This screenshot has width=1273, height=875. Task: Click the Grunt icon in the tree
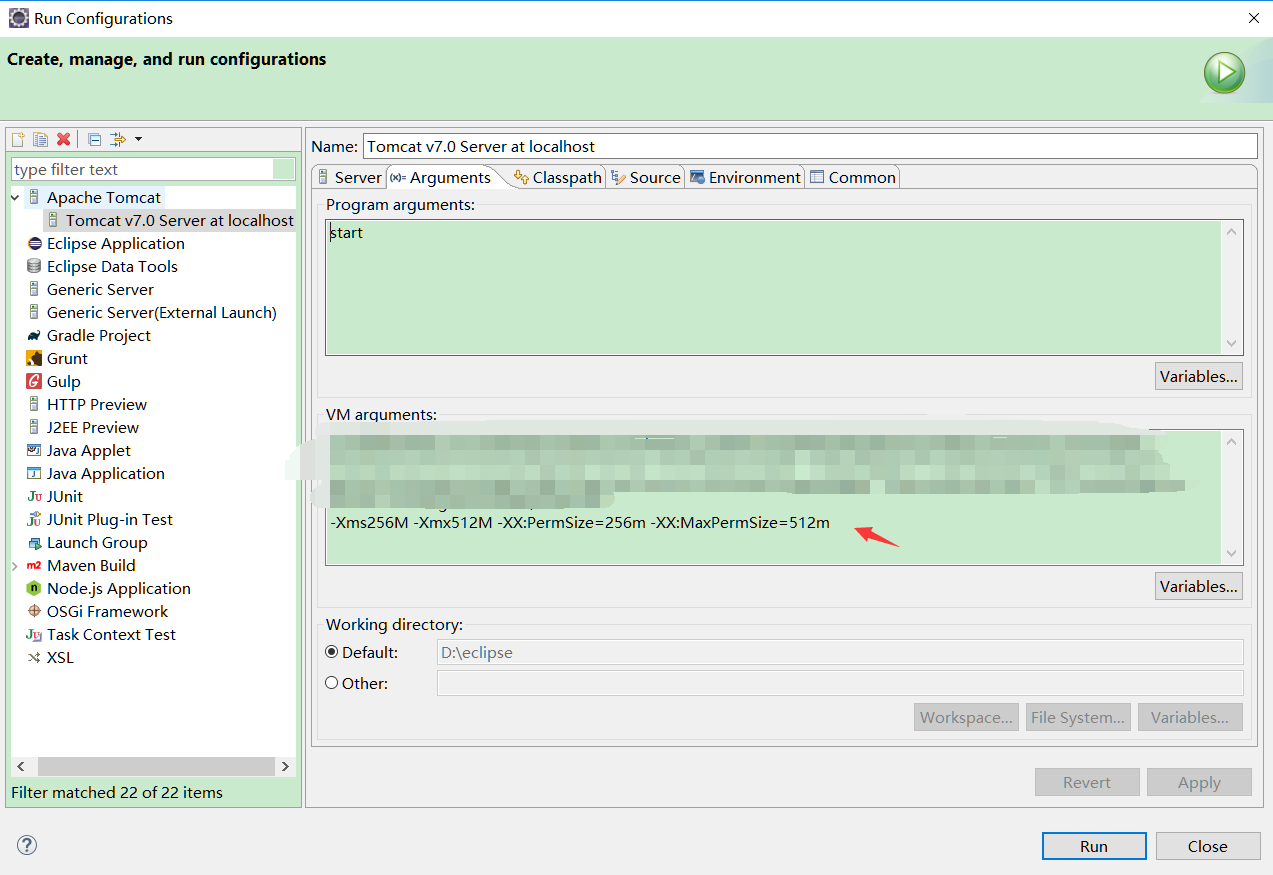point(34,359)
